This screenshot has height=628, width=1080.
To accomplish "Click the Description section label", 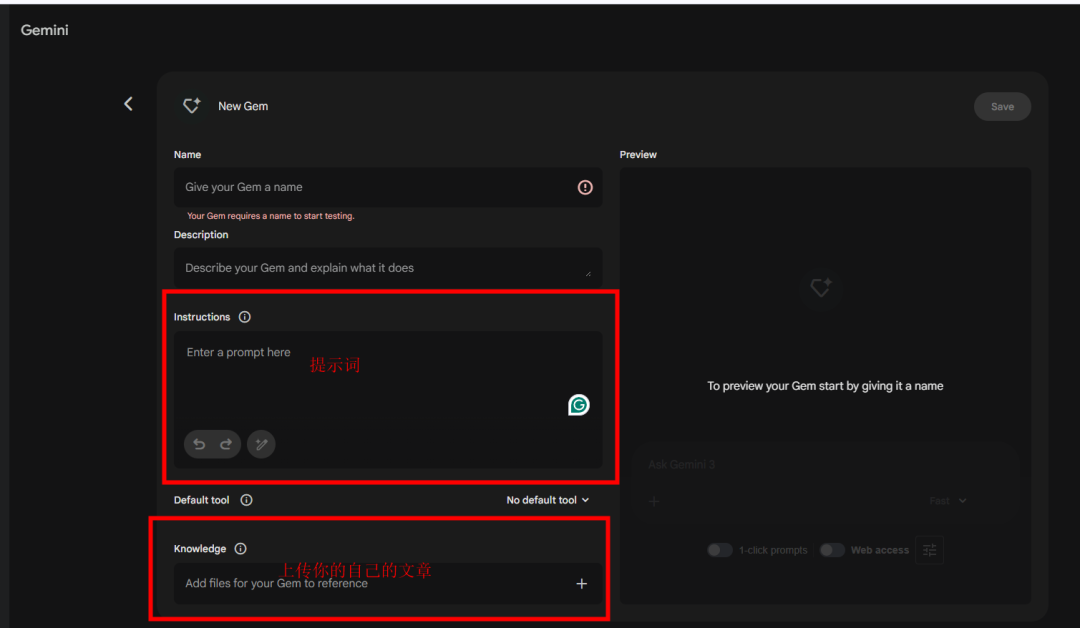I will 201,235.
